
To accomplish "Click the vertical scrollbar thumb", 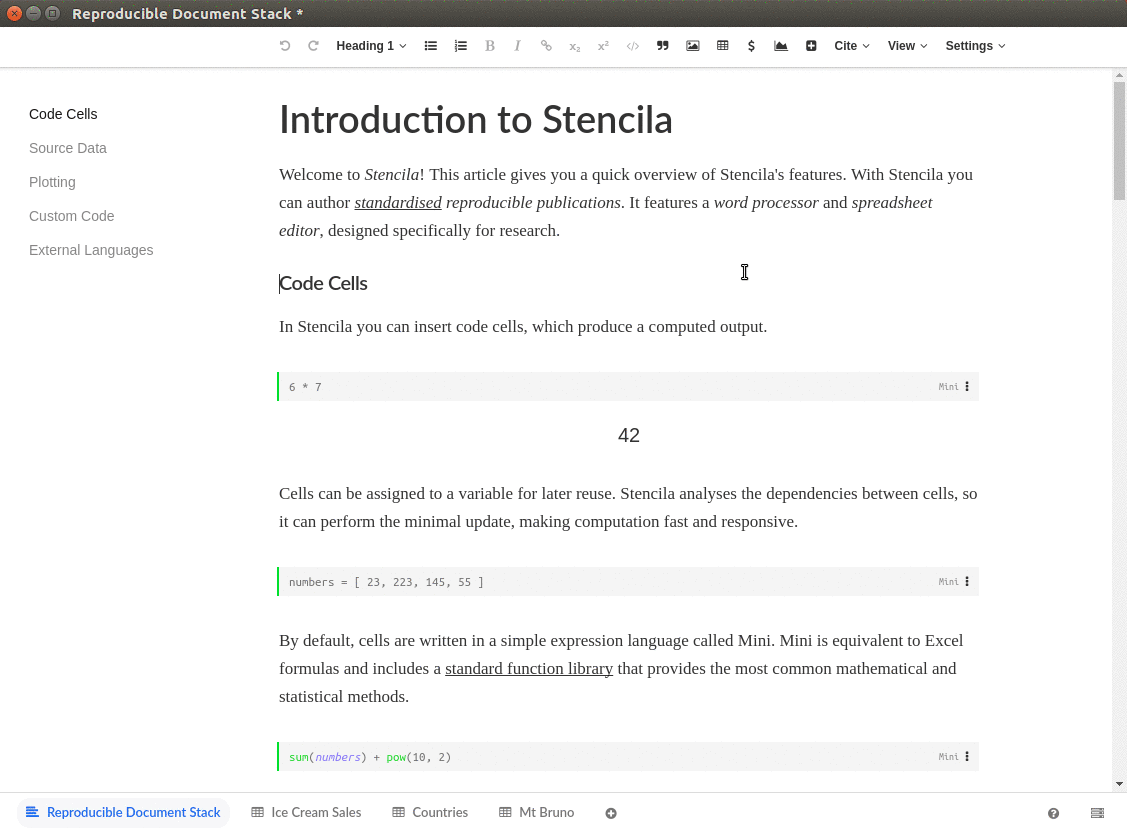I will (x=1119, y=141).
